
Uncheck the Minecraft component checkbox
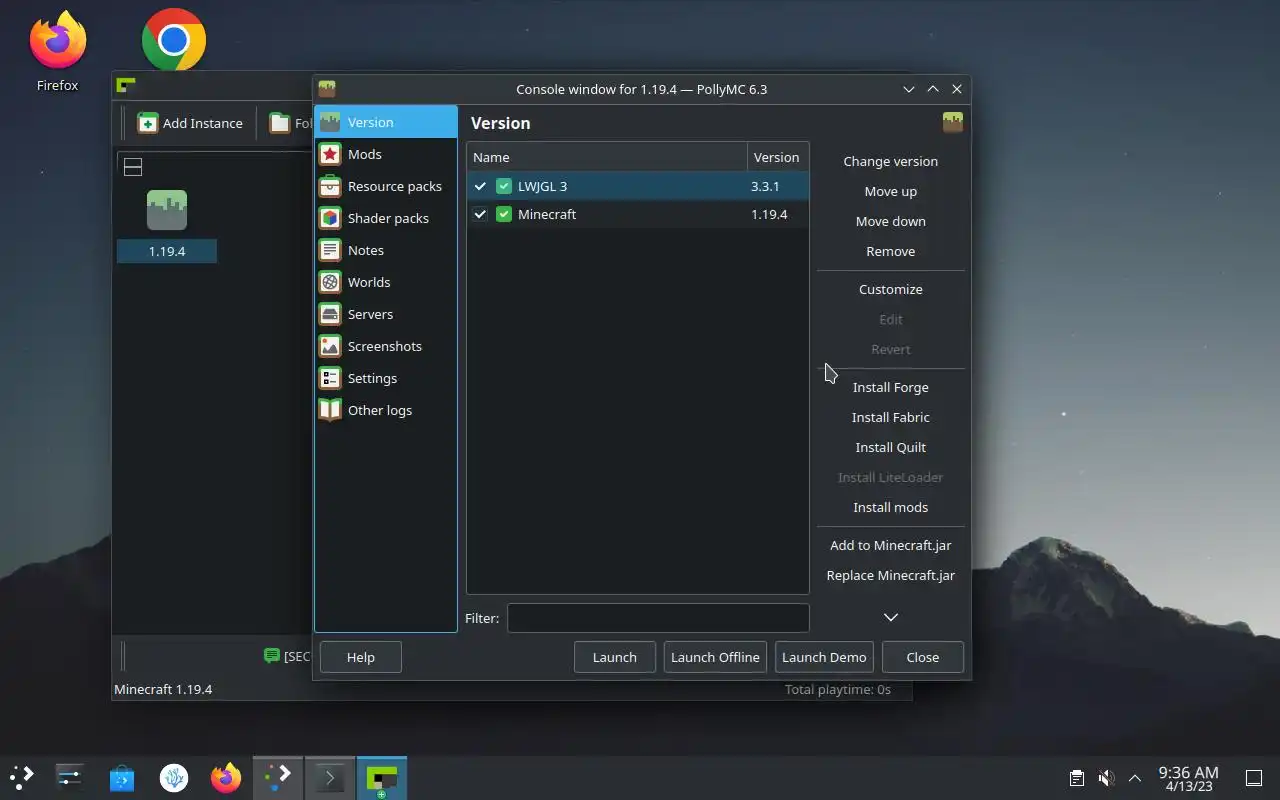(x=481, y=214)
